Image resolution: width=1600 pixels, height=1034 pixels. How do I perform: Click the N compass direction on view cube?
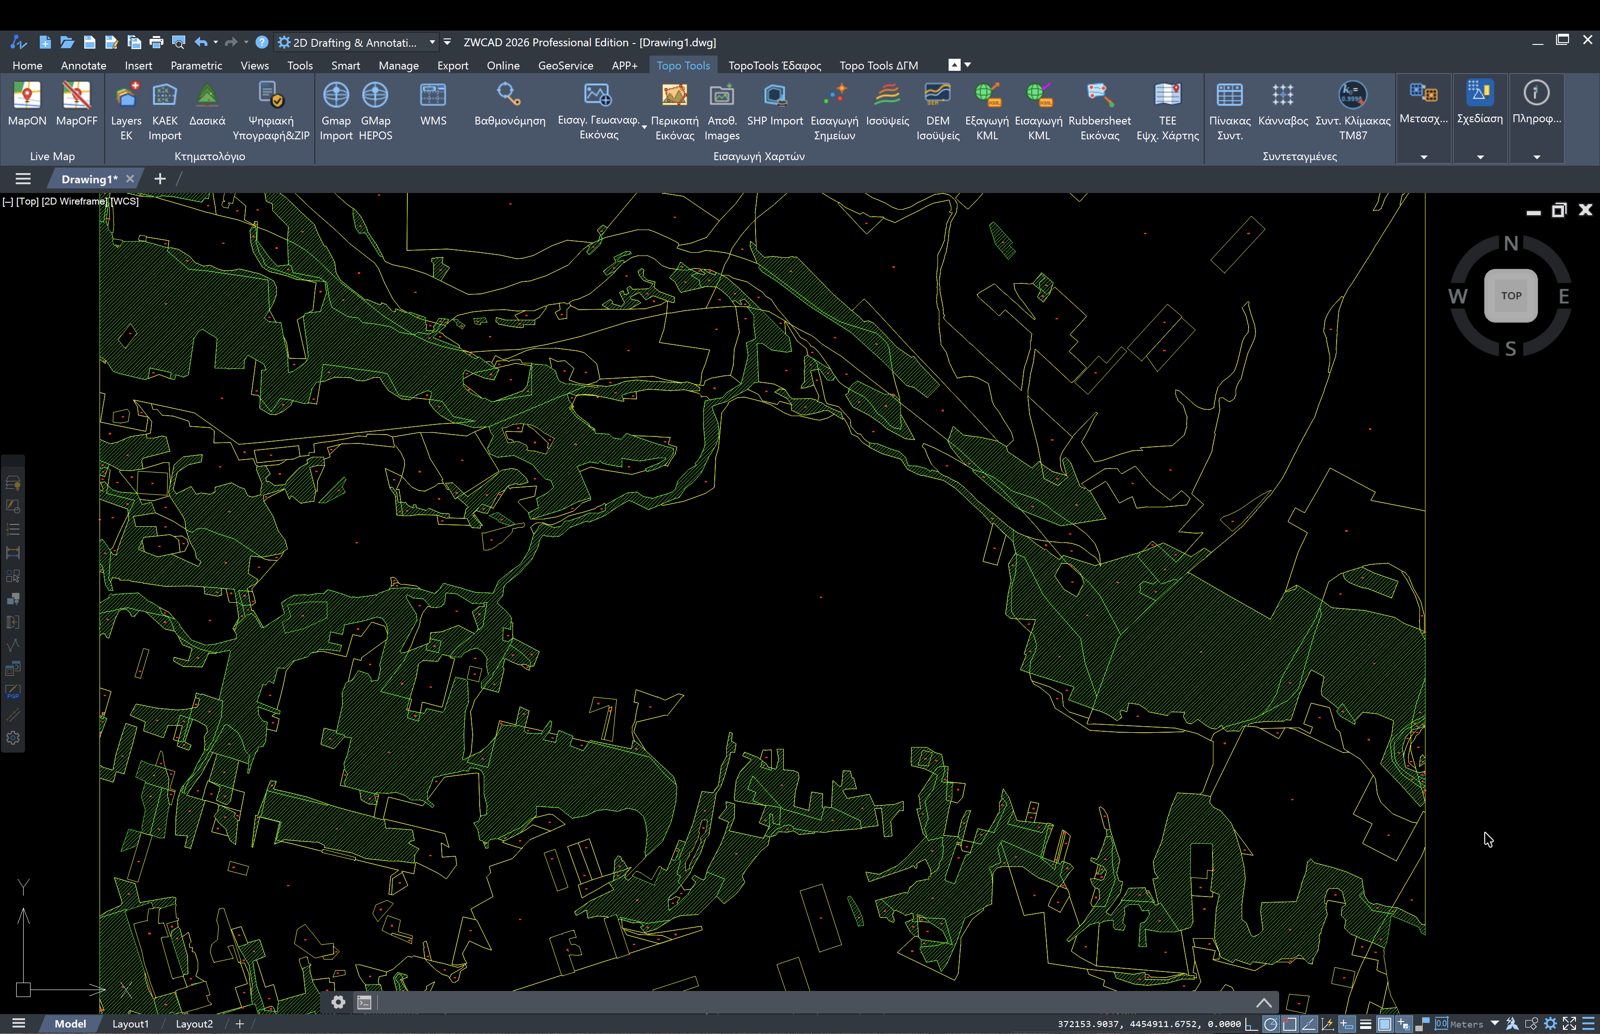point(1511,243)
